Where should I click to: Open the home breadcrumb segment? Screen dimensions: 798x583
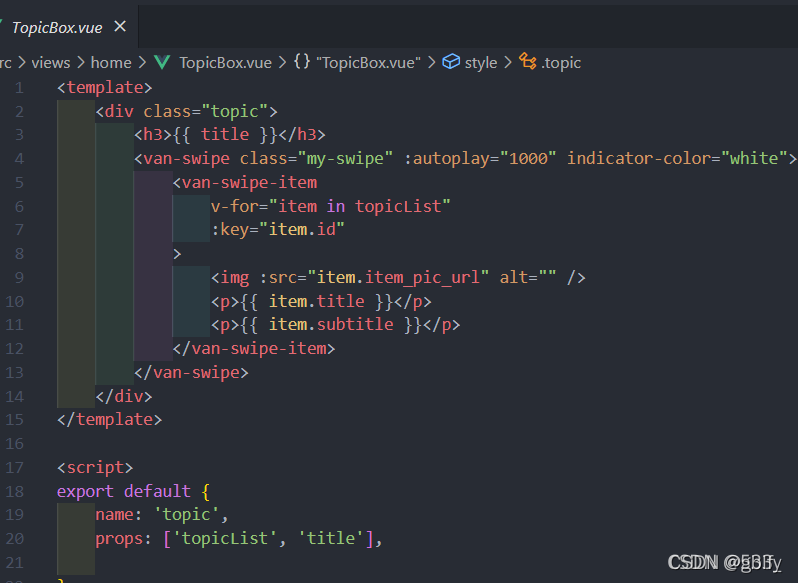click(x=111, y=63)
